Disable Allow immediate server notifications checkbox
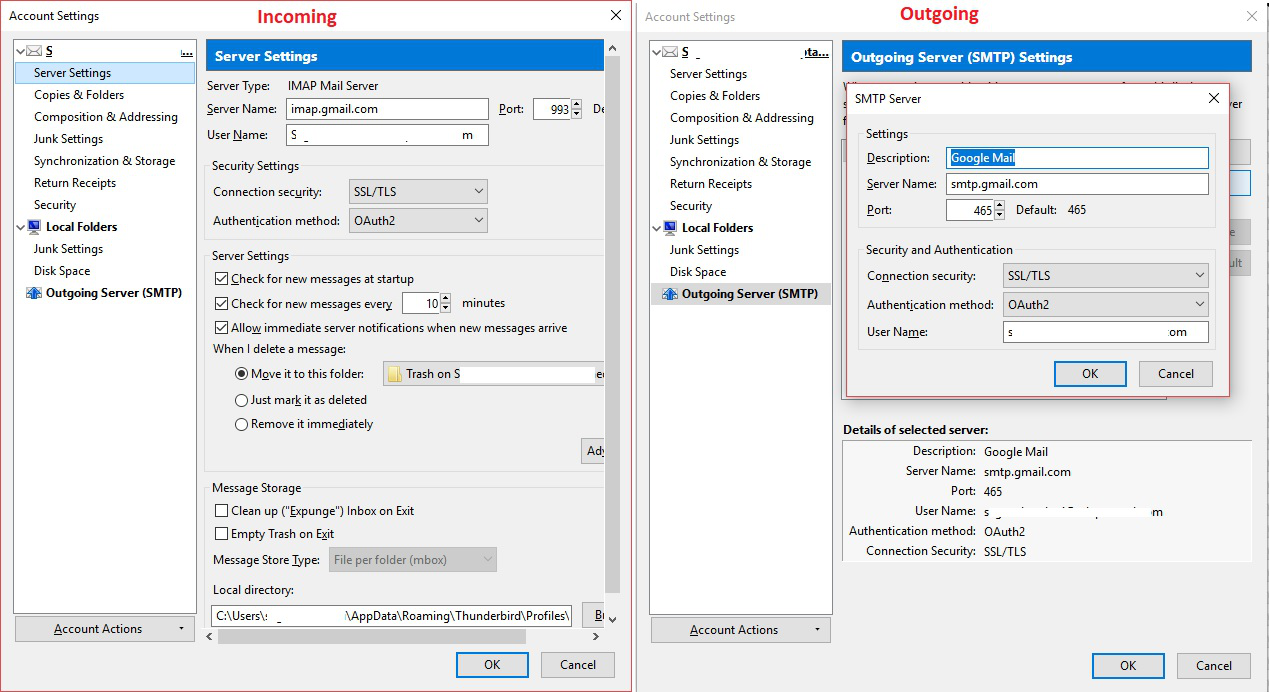The image size is (1269, 692). click(222, 327)
